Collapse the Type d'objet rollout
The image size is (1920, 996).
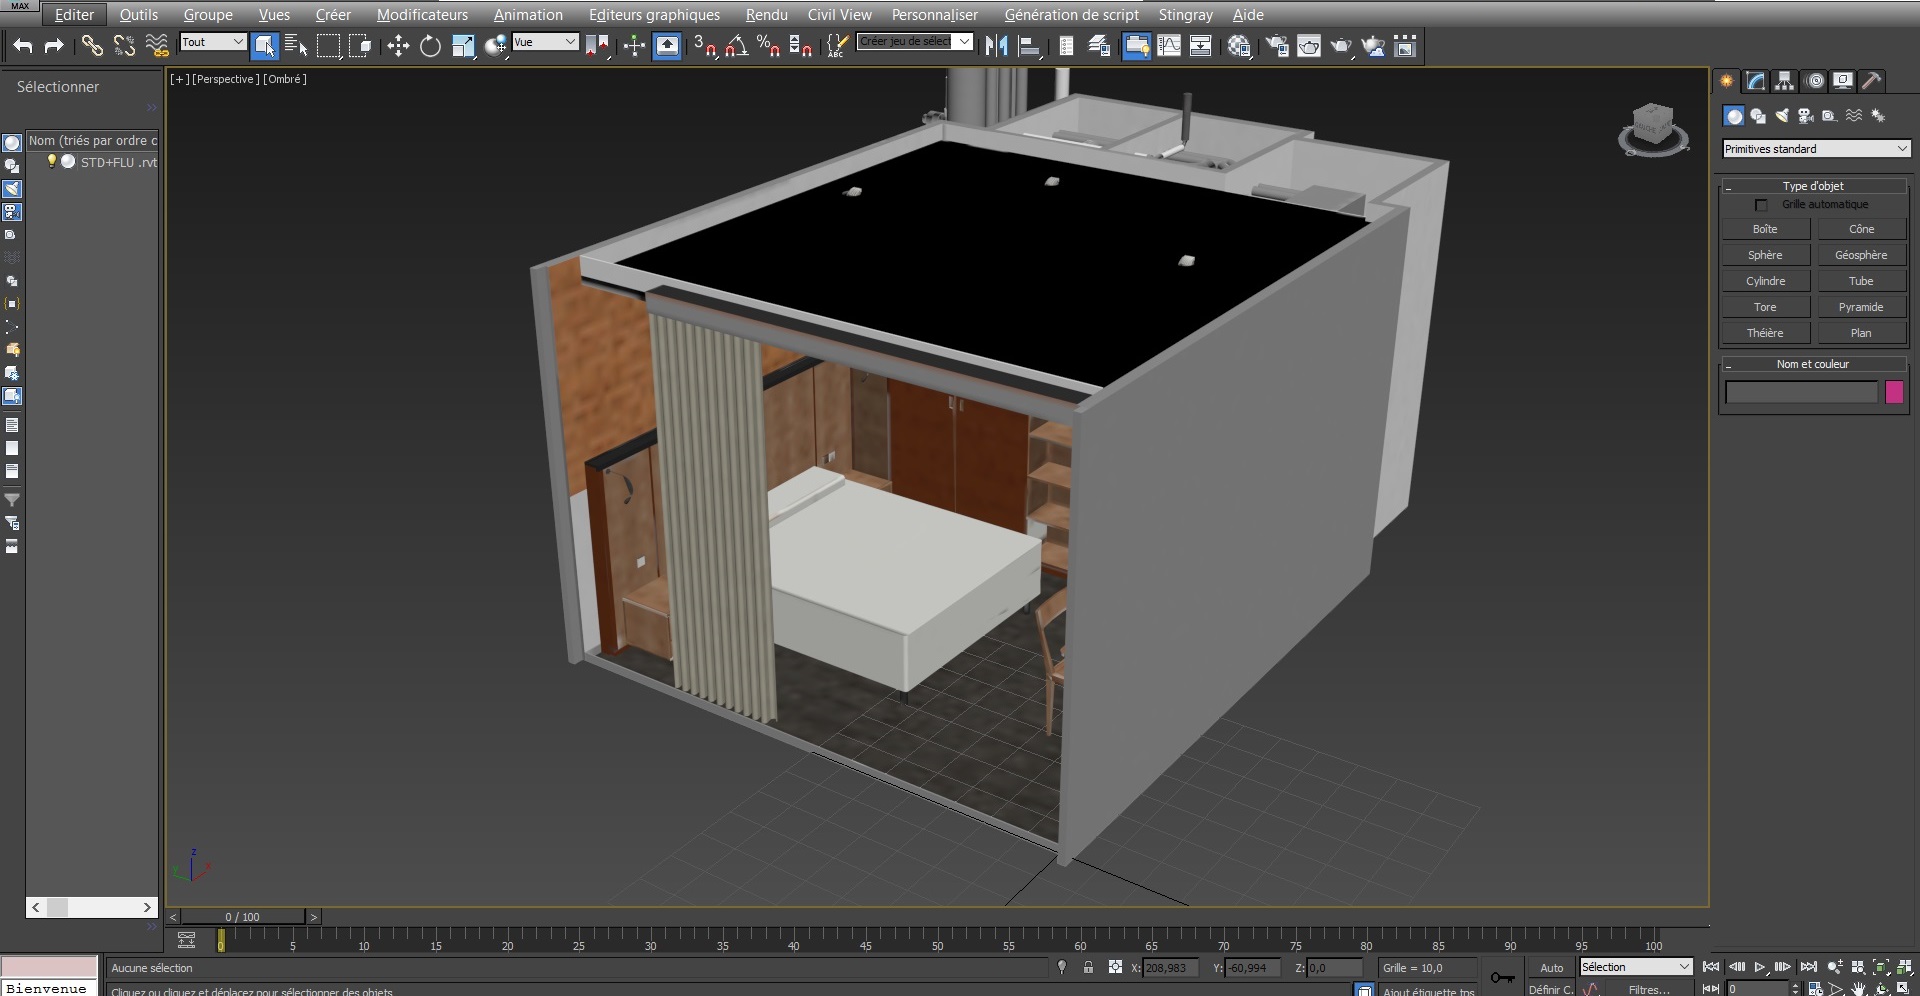(1813, 186)
